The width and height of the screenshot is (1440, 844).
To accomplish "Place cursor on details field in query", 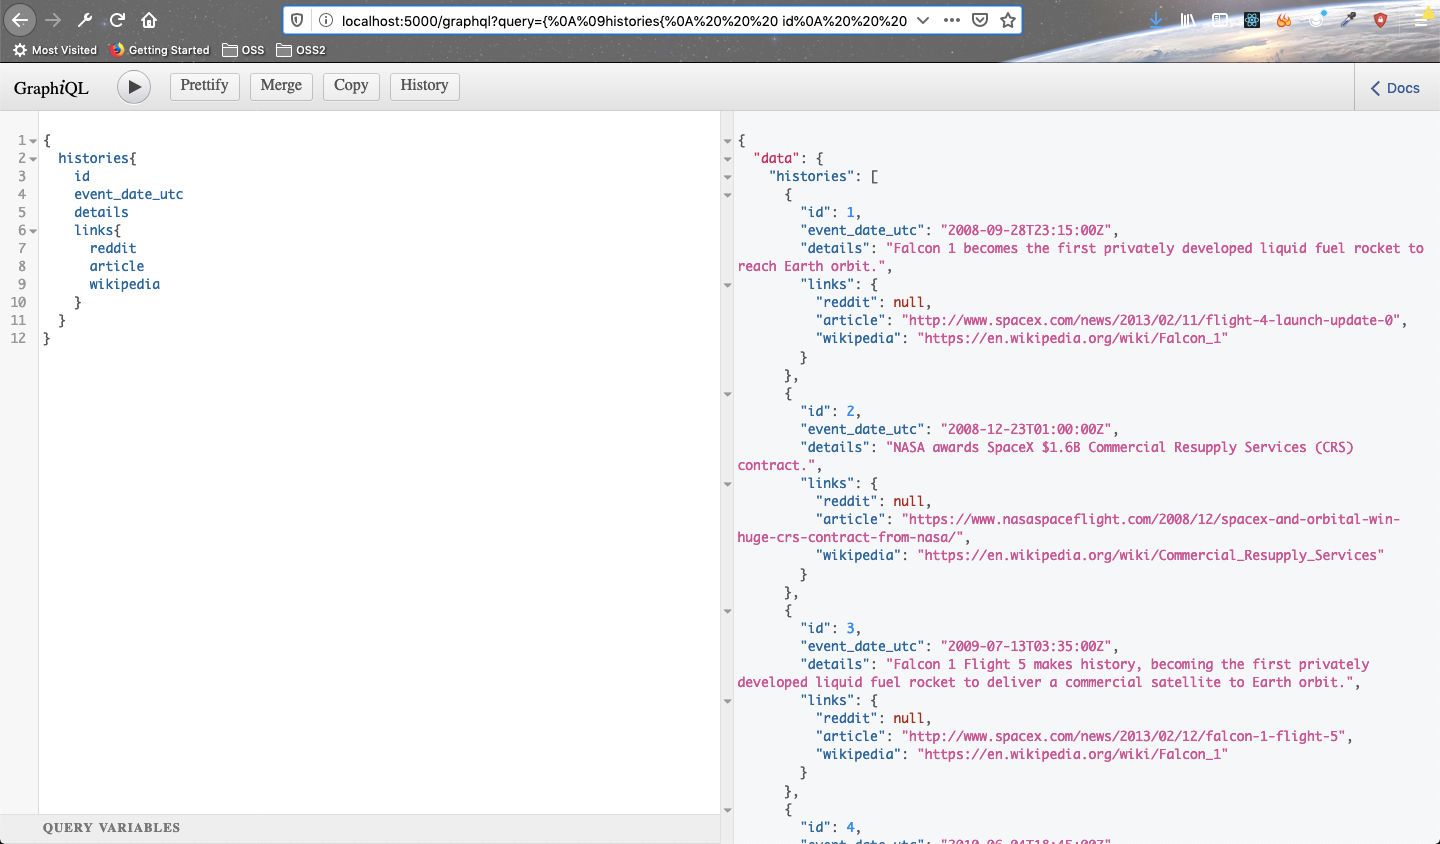I will click(101, 212).
